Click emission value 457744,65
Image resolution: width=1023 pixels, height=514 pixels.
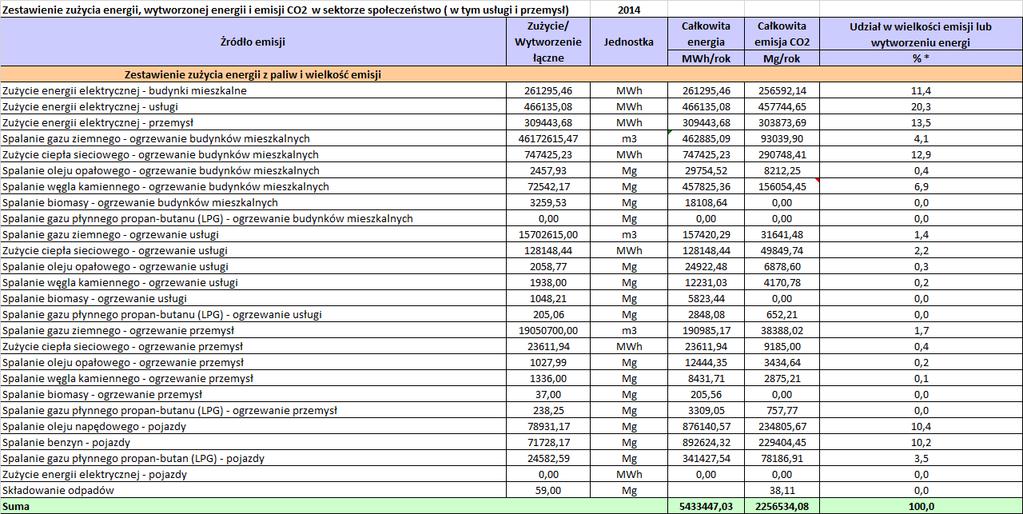[782, 106]
